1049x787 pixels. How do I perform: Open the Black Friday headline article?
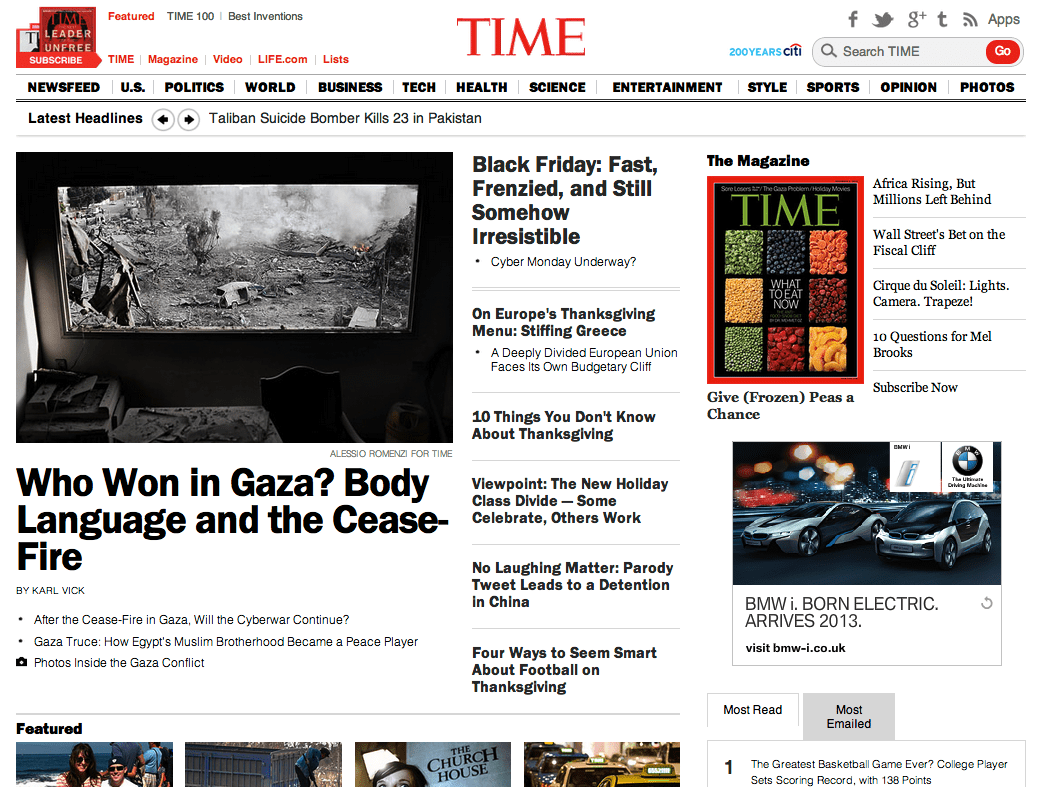coord(564,201)
